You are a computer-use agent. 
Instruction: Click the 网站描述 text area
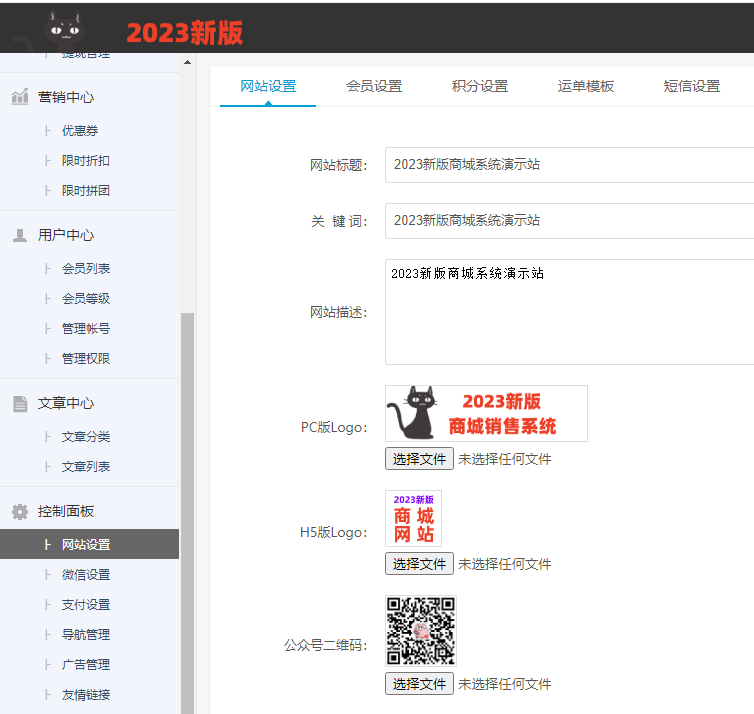(x=569, y=312)
